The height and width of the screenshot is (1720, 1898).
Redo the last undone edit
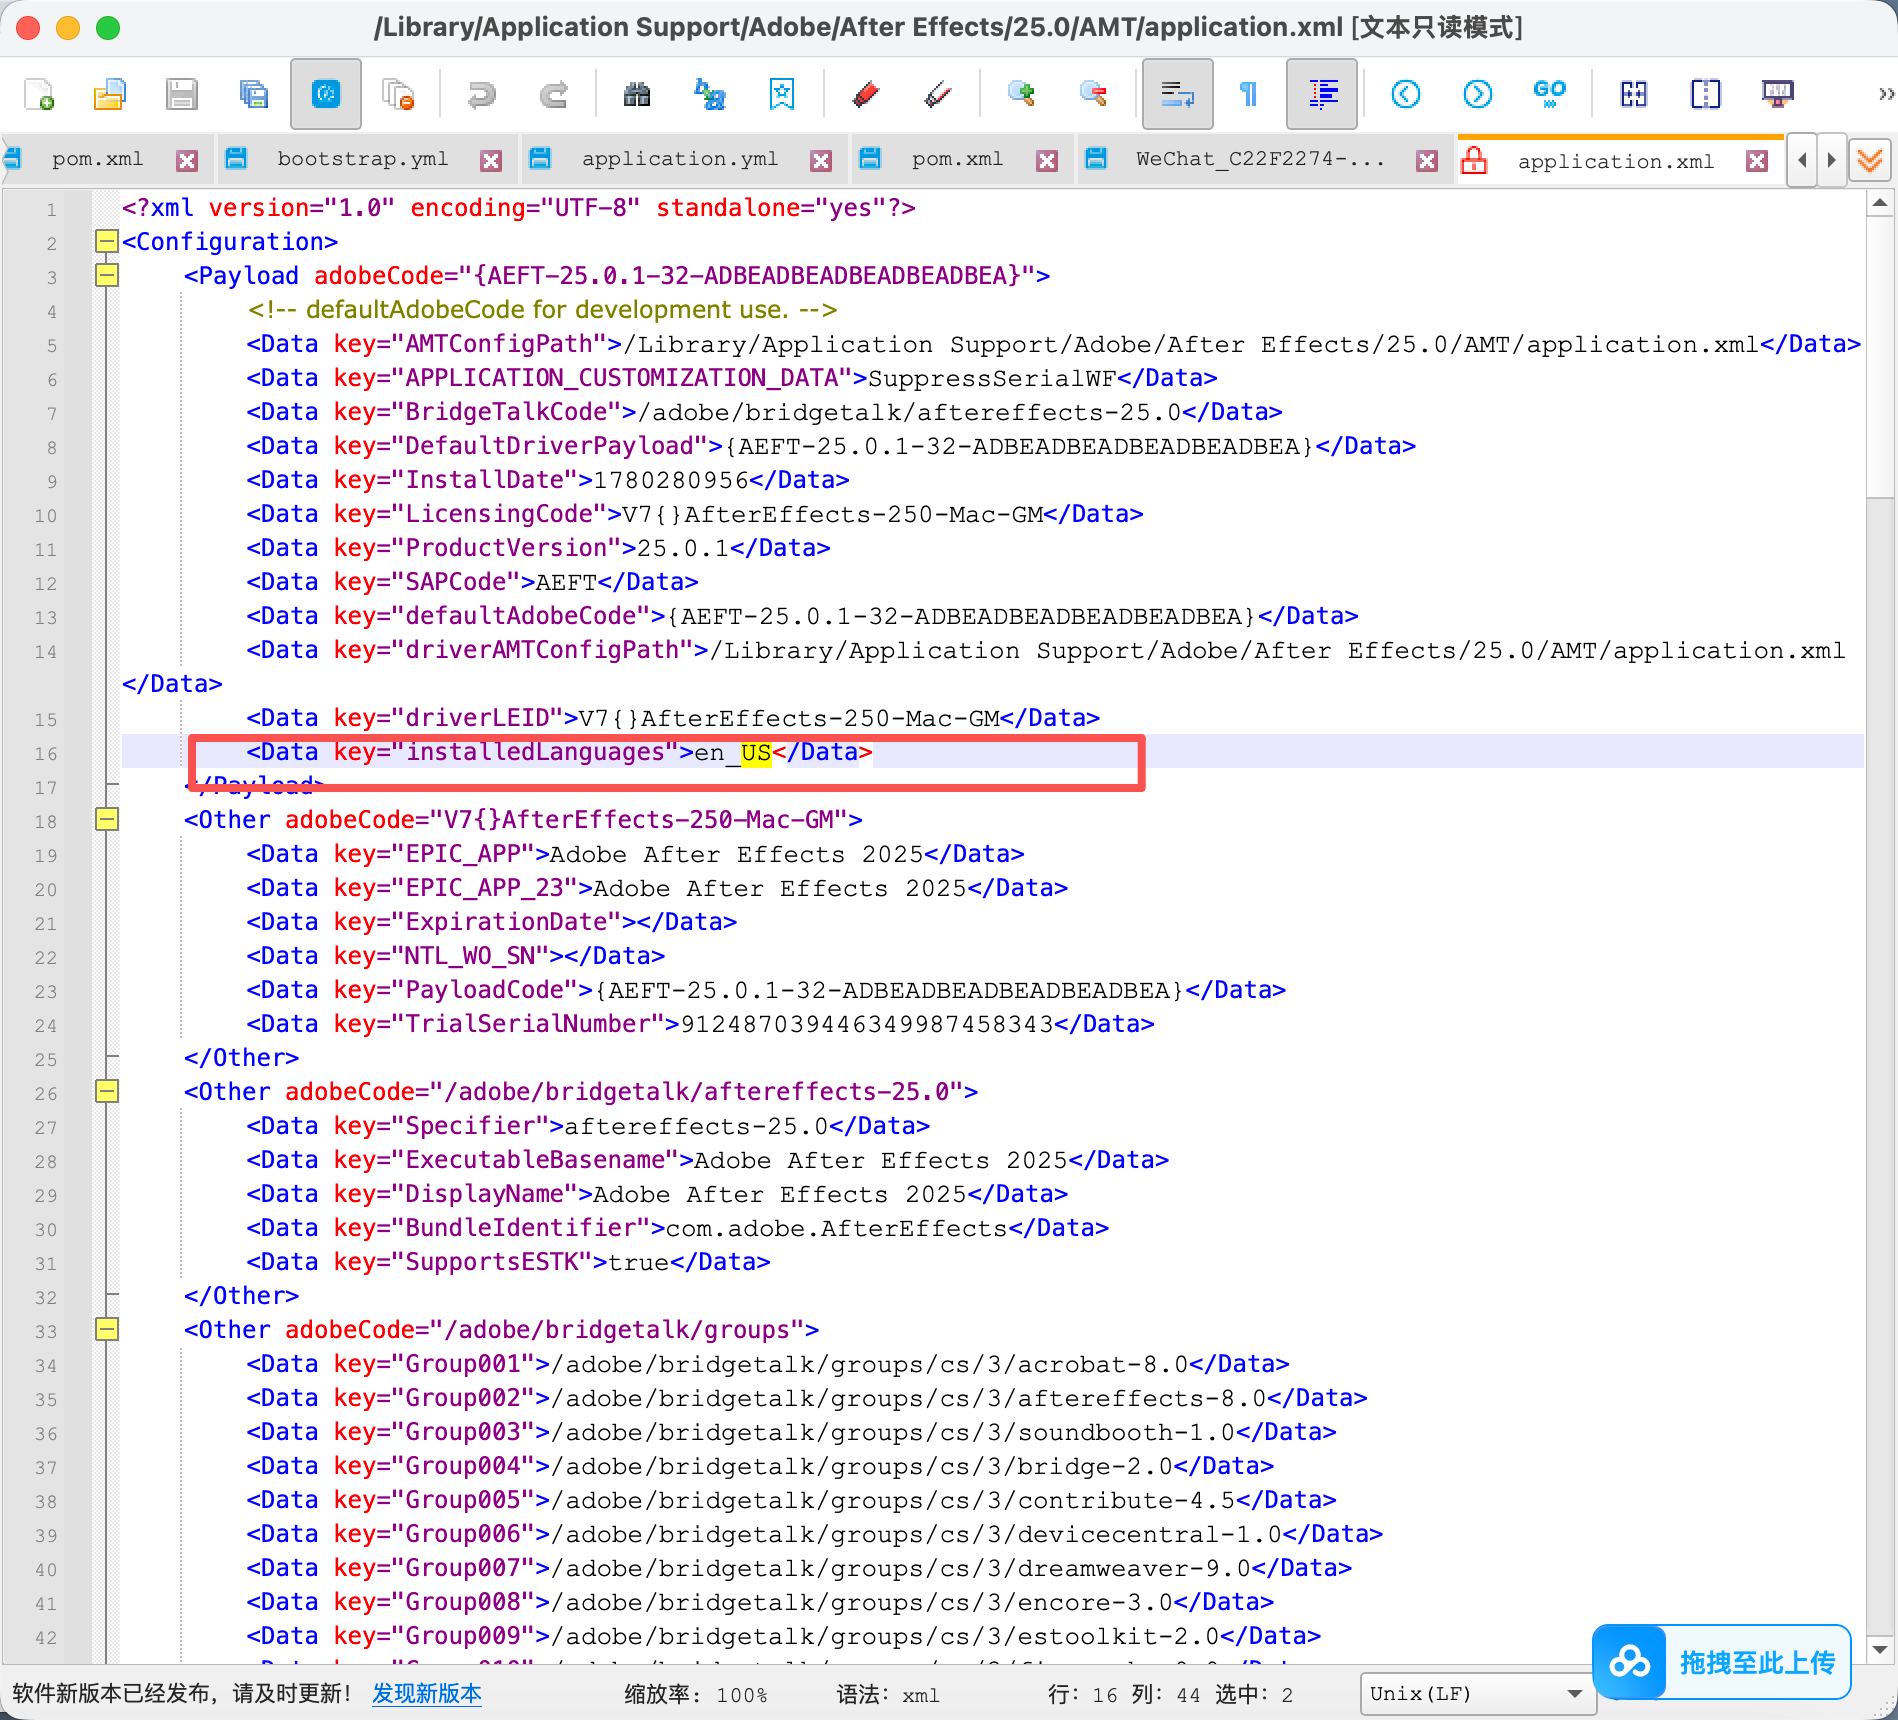pos(554,94)
